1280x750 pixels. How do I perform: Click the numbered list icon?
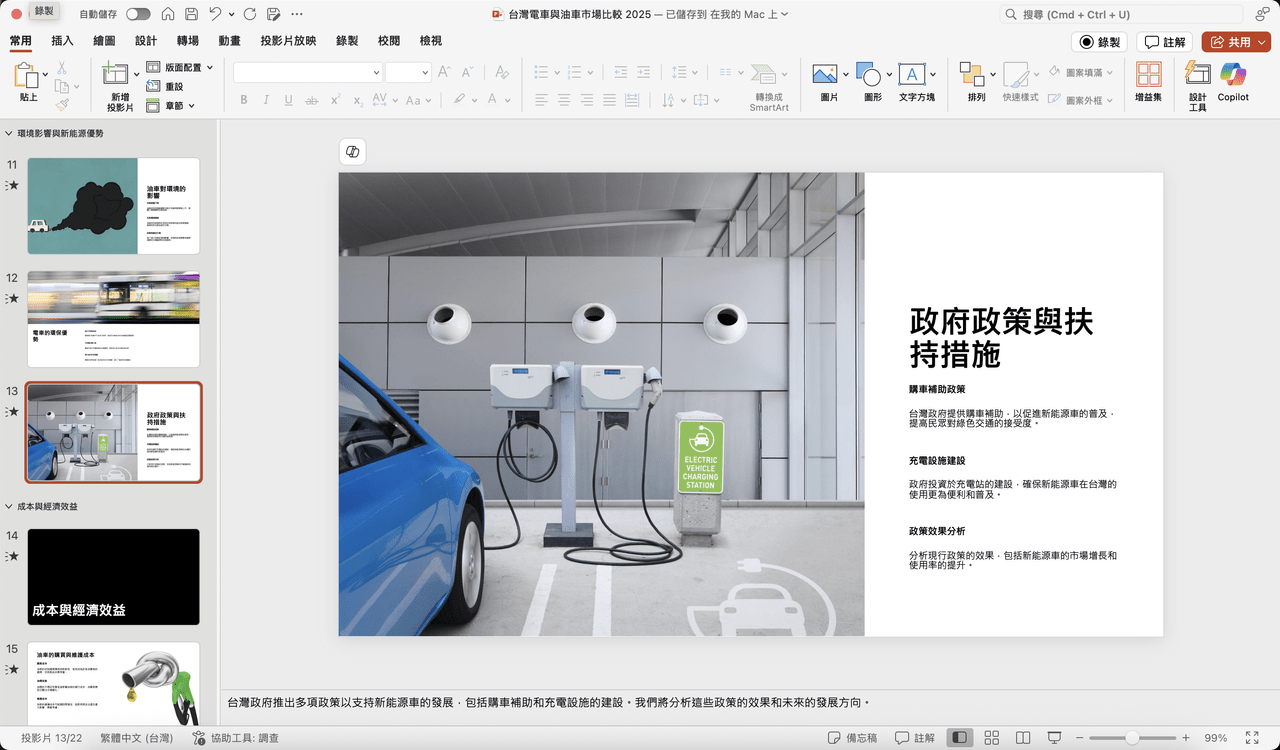coord(572,72)
